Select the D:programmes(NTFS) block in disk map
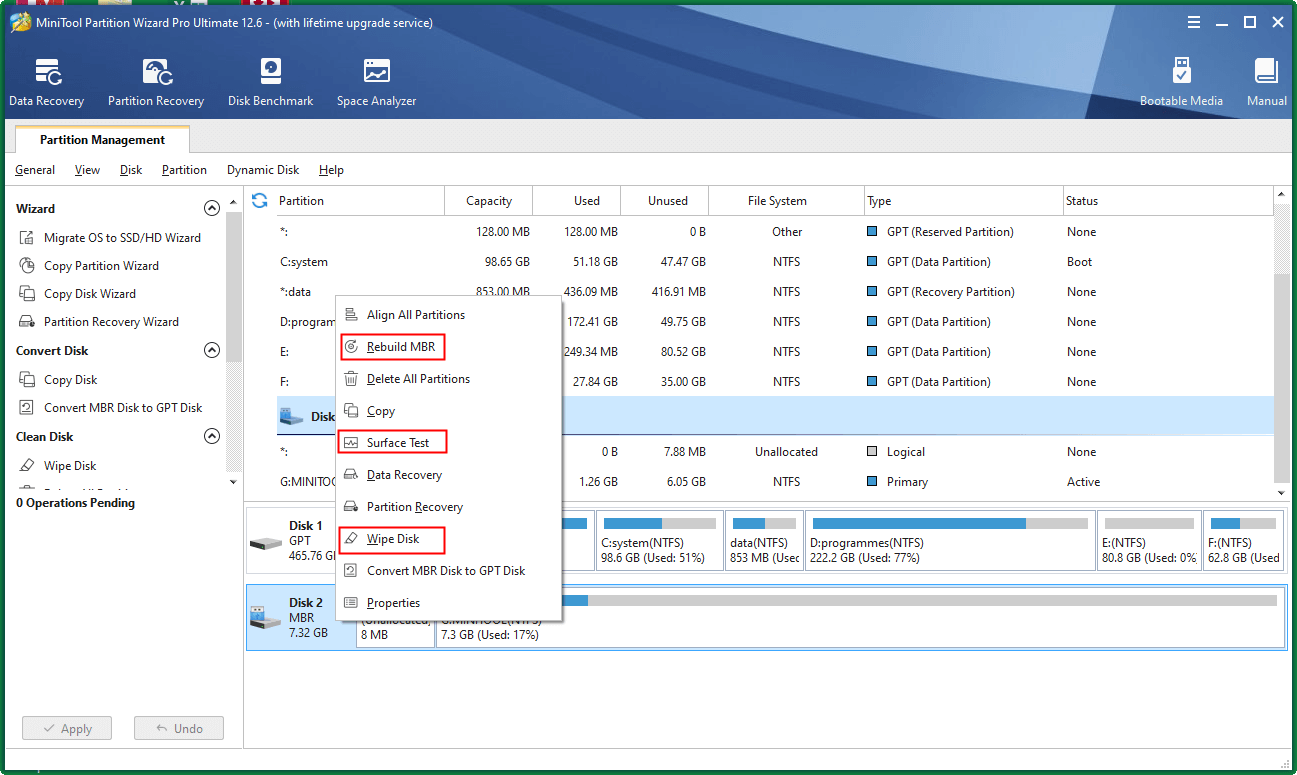Screen dimensions: 1297x775 (x=949, y=541)
